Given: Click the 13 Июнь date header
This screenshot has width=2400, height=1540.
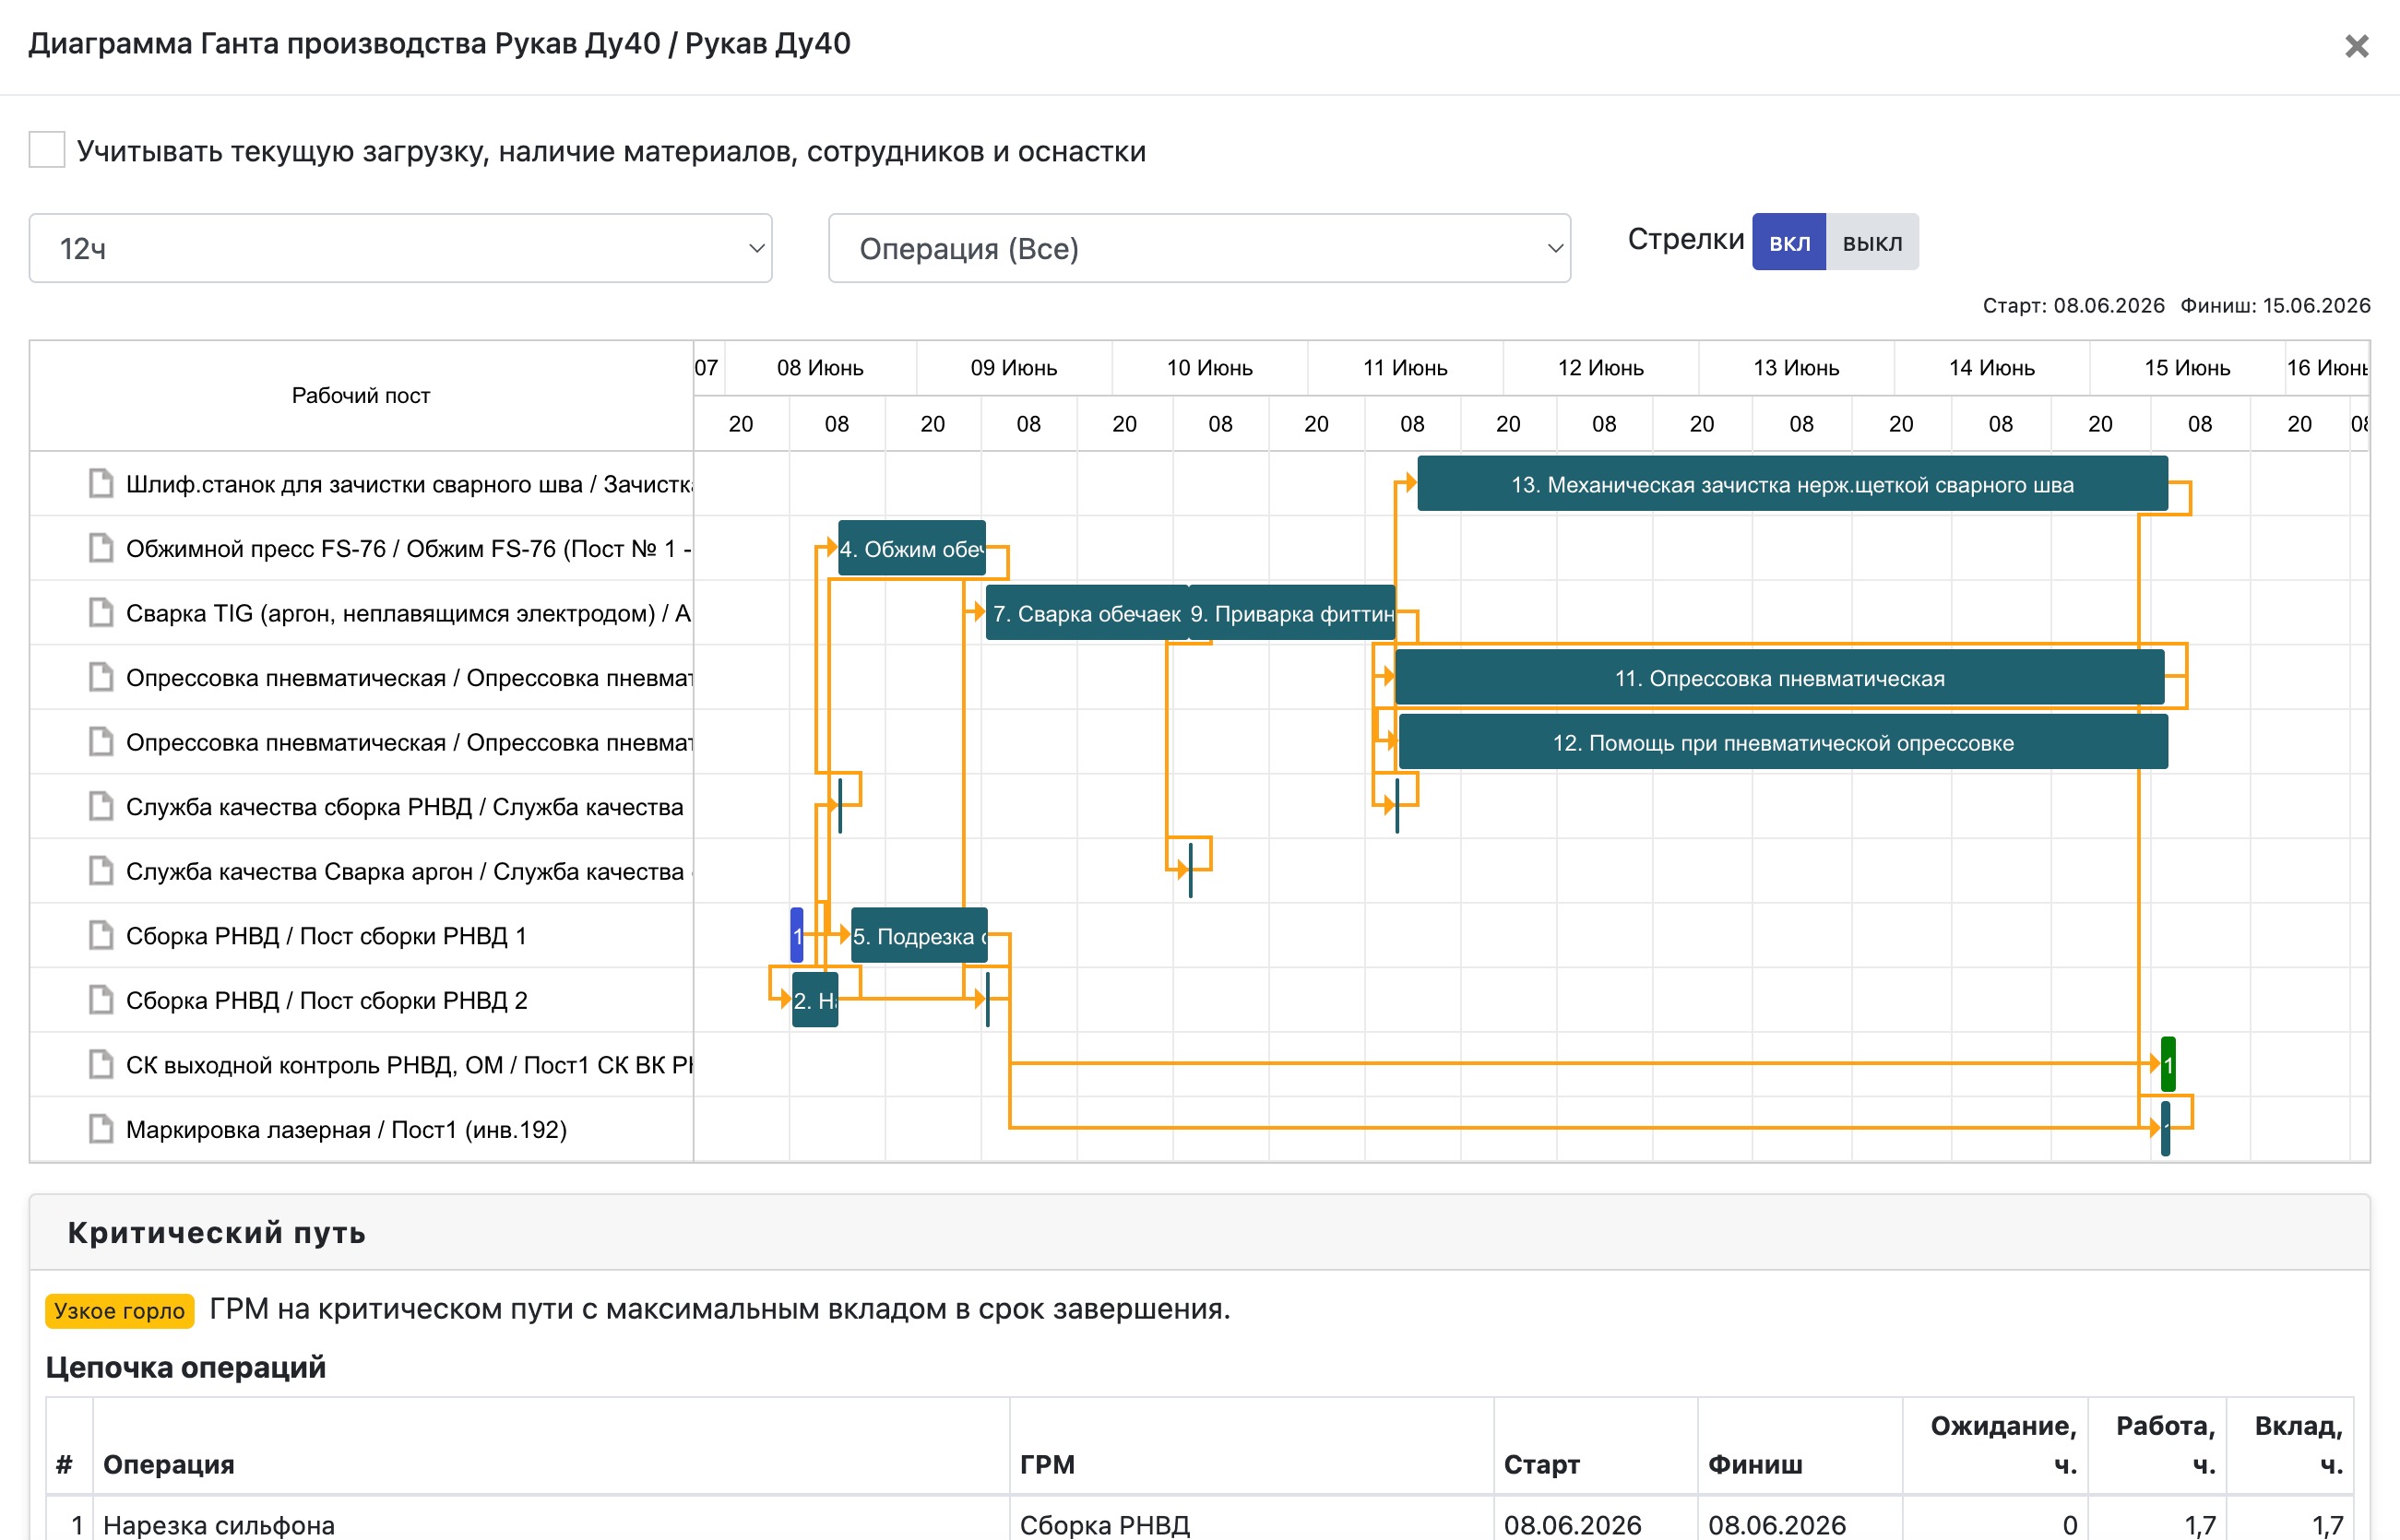Looking at the screenshot, I should (x=1795, y=367).
